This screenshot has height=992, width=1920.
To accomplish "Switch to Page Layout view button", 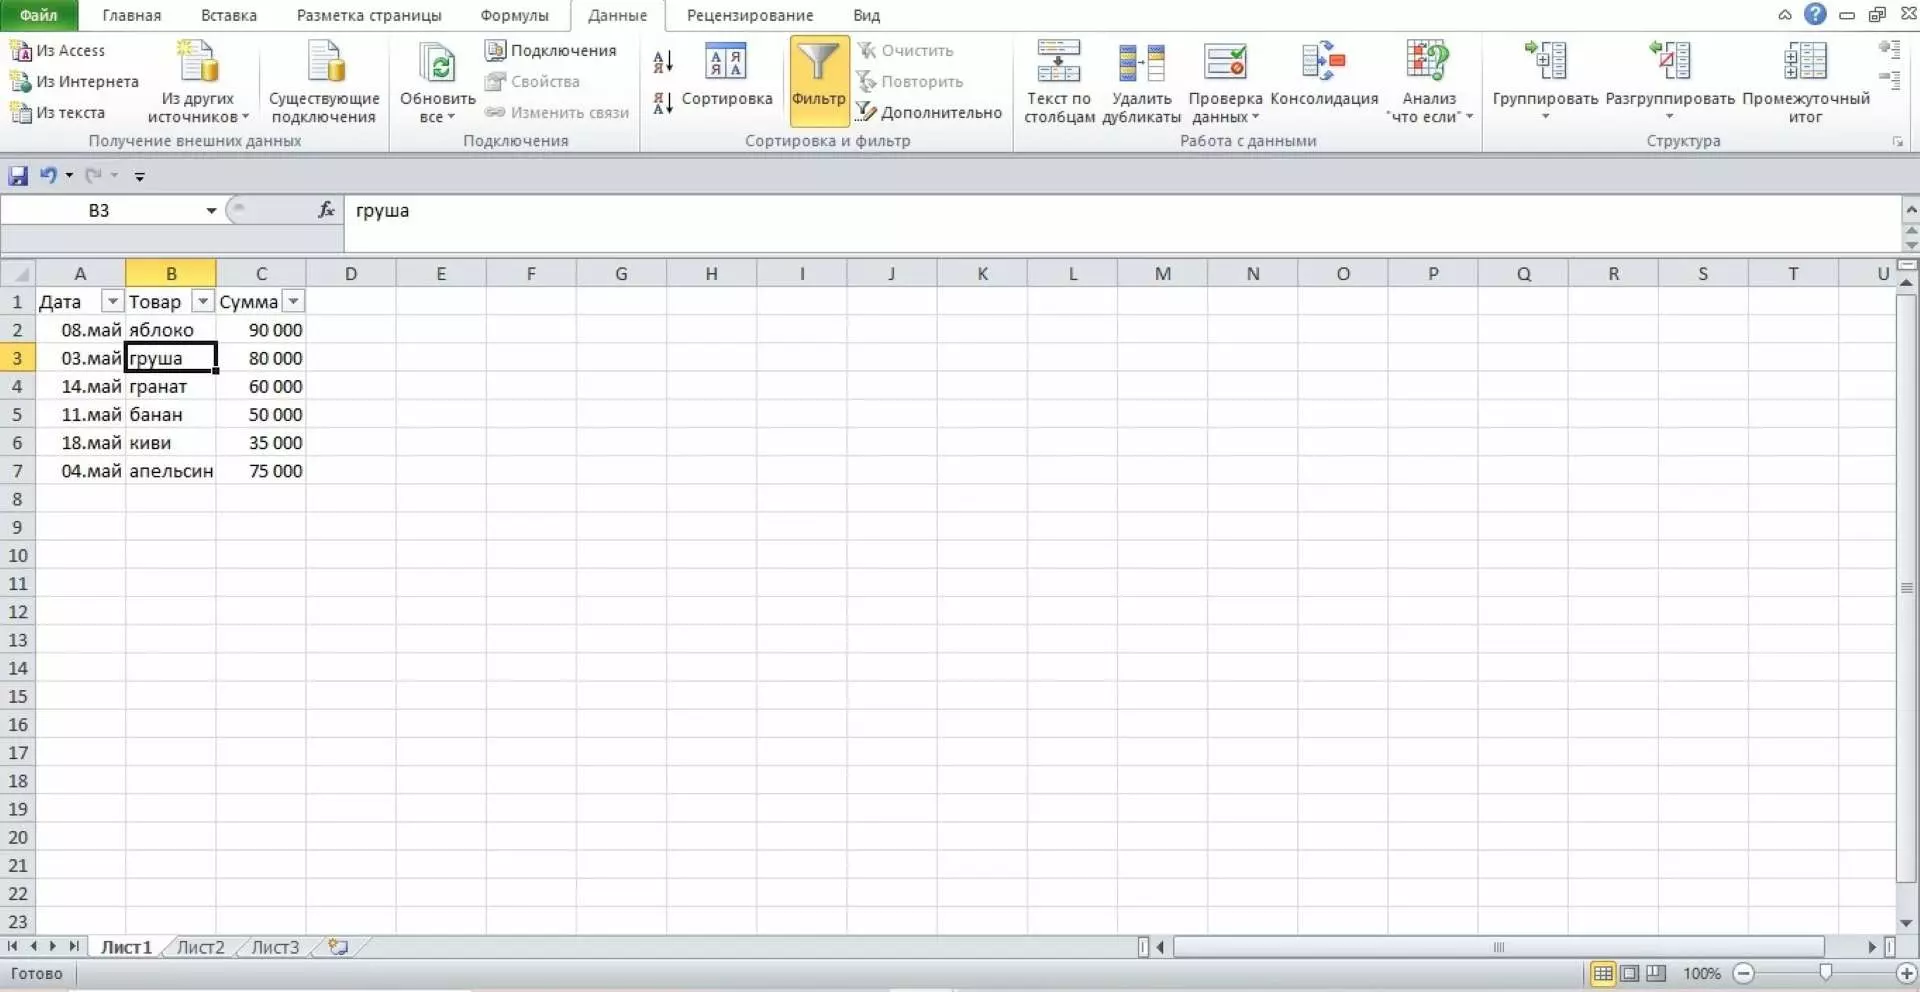I will pyautogui.click(x=1630, y=973).
